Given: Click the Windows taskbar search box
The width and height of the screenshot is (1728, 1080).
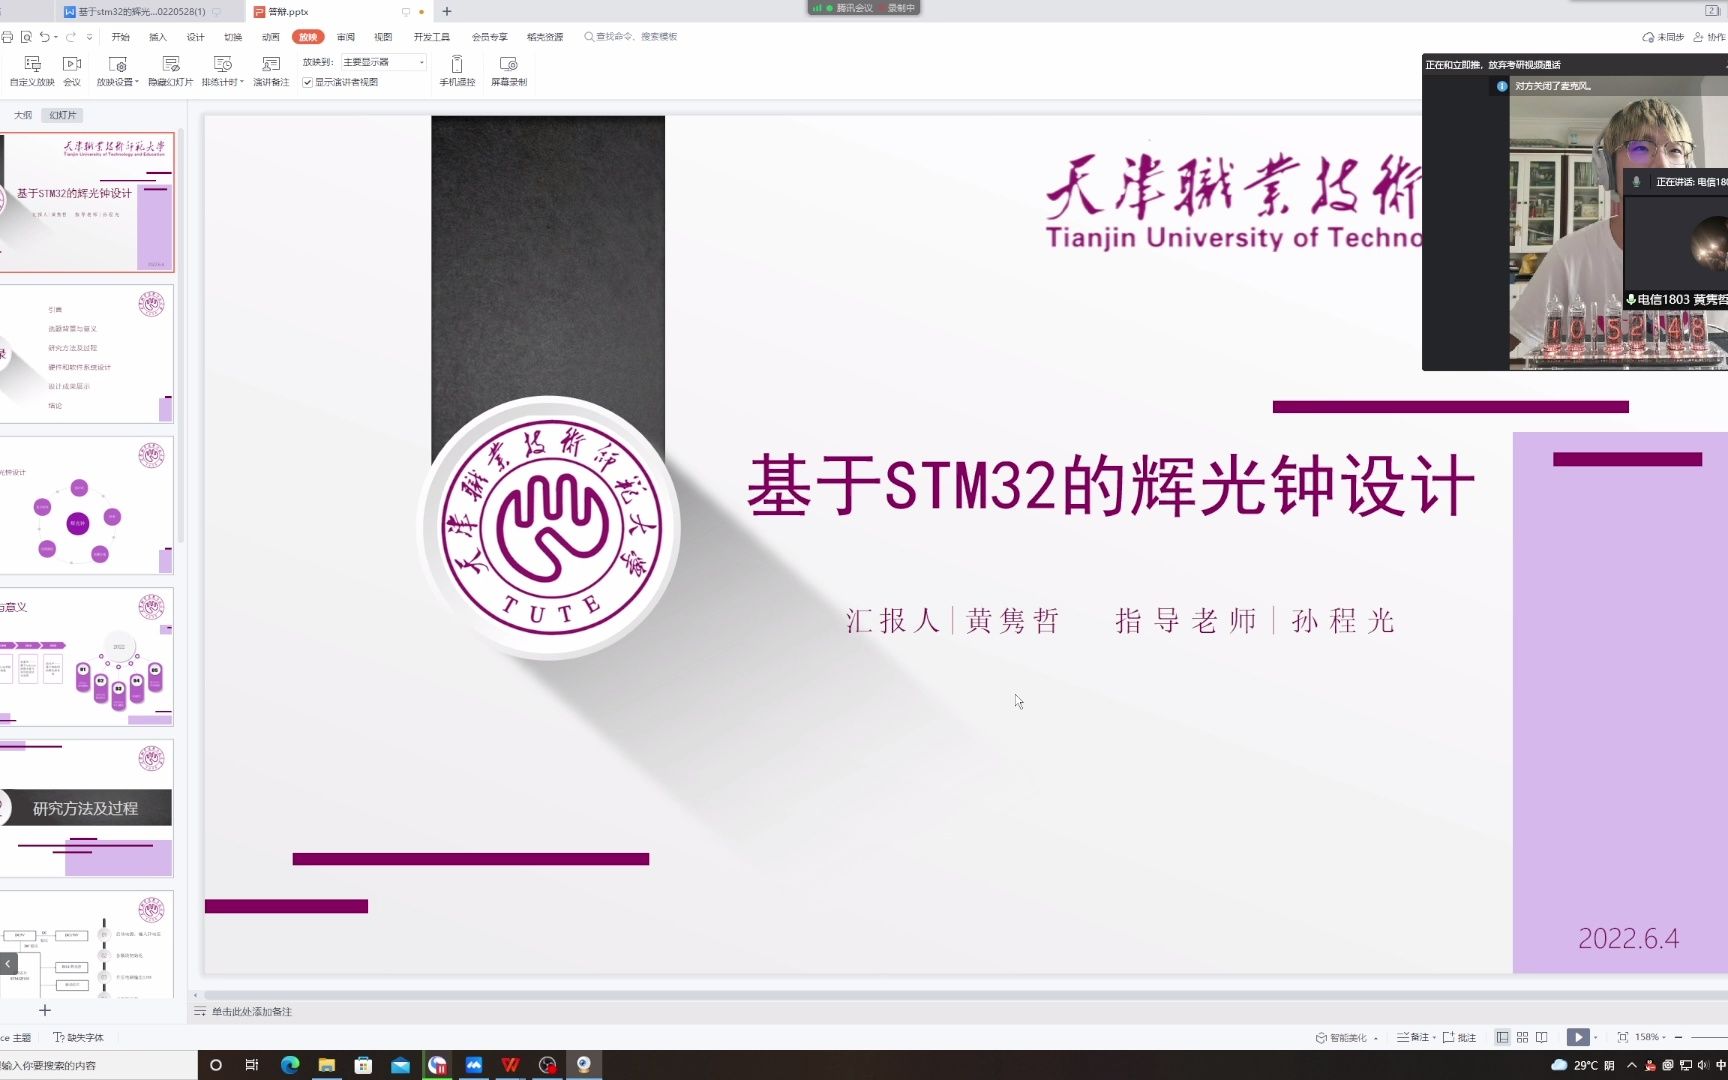Looking at the screenshot, I should 98,1065.
